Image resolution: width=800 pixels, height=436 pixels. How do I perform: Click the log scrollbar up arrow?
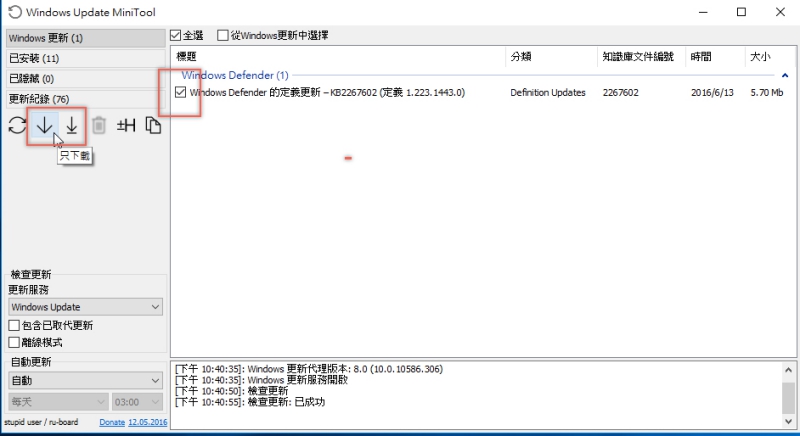coord(788,370)
